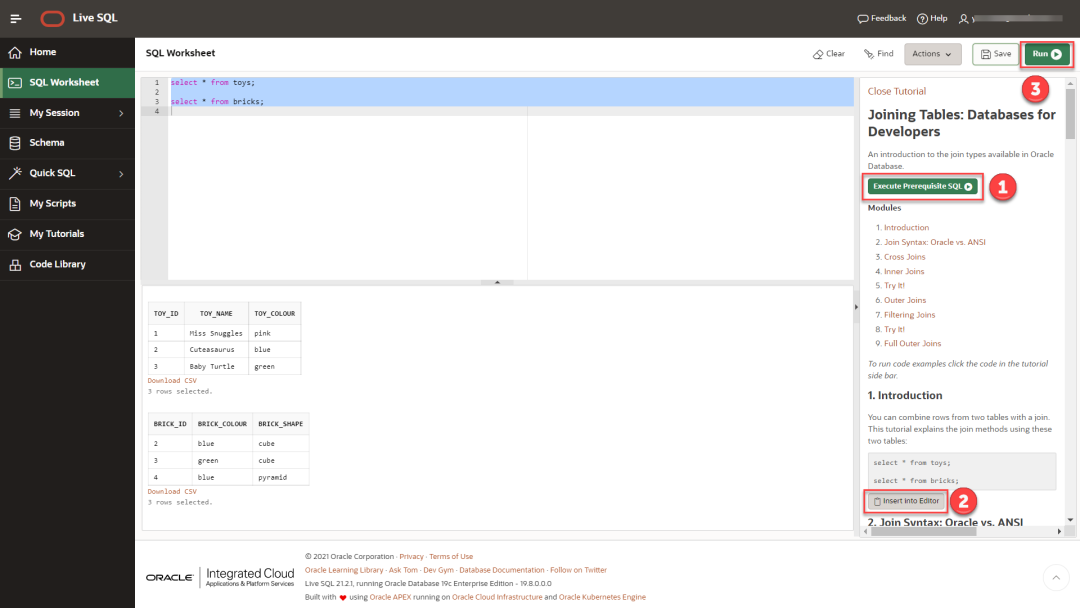Open Join Syntax: Oracle vs. ANSI module
Image resolution: width=1080 pixels, height=608 pixels.
935,242
